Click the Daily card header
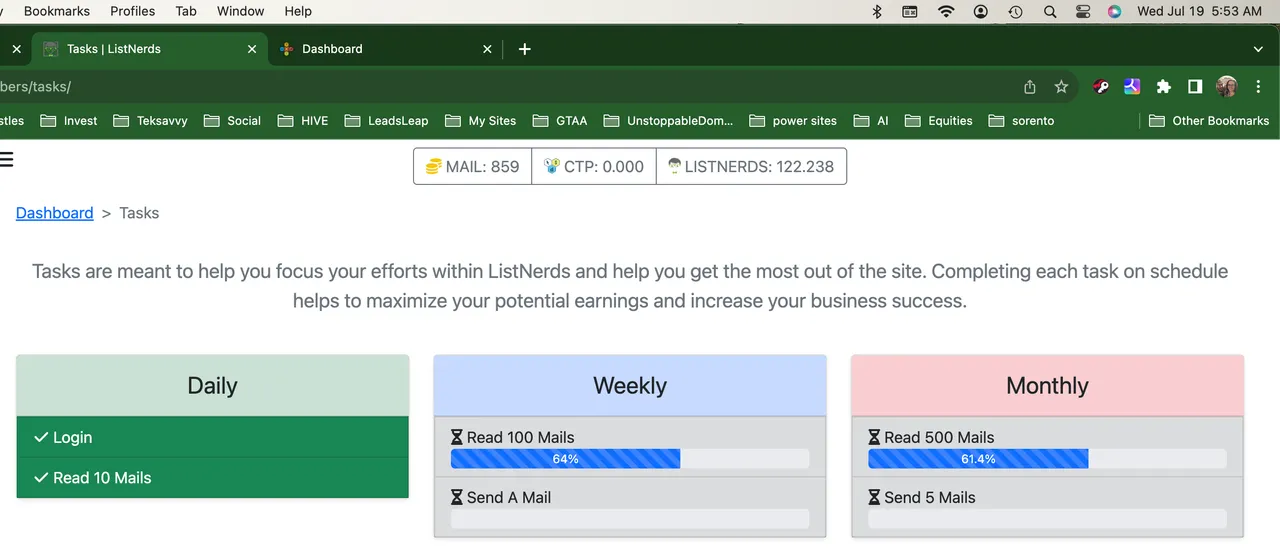 point(212,386)
